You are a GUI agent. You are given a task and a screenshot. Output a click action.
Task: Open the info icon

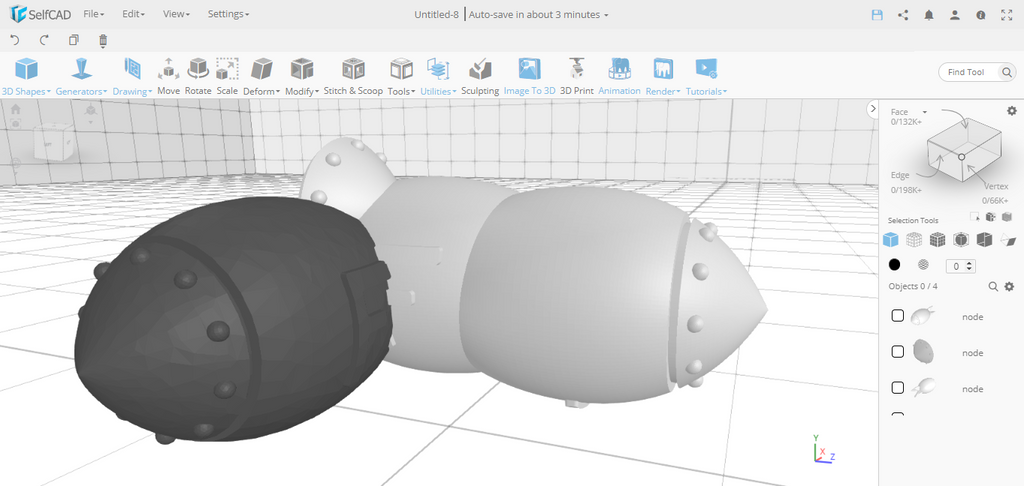click(981, 15)
